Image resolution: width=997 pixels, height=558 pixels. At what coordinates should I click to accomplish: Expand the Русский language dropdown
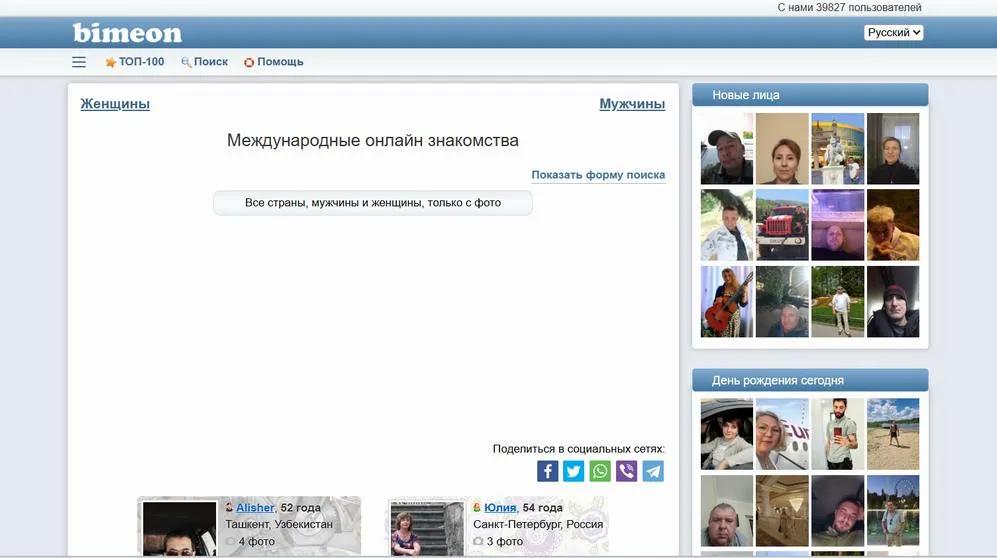tap(893, 33)
